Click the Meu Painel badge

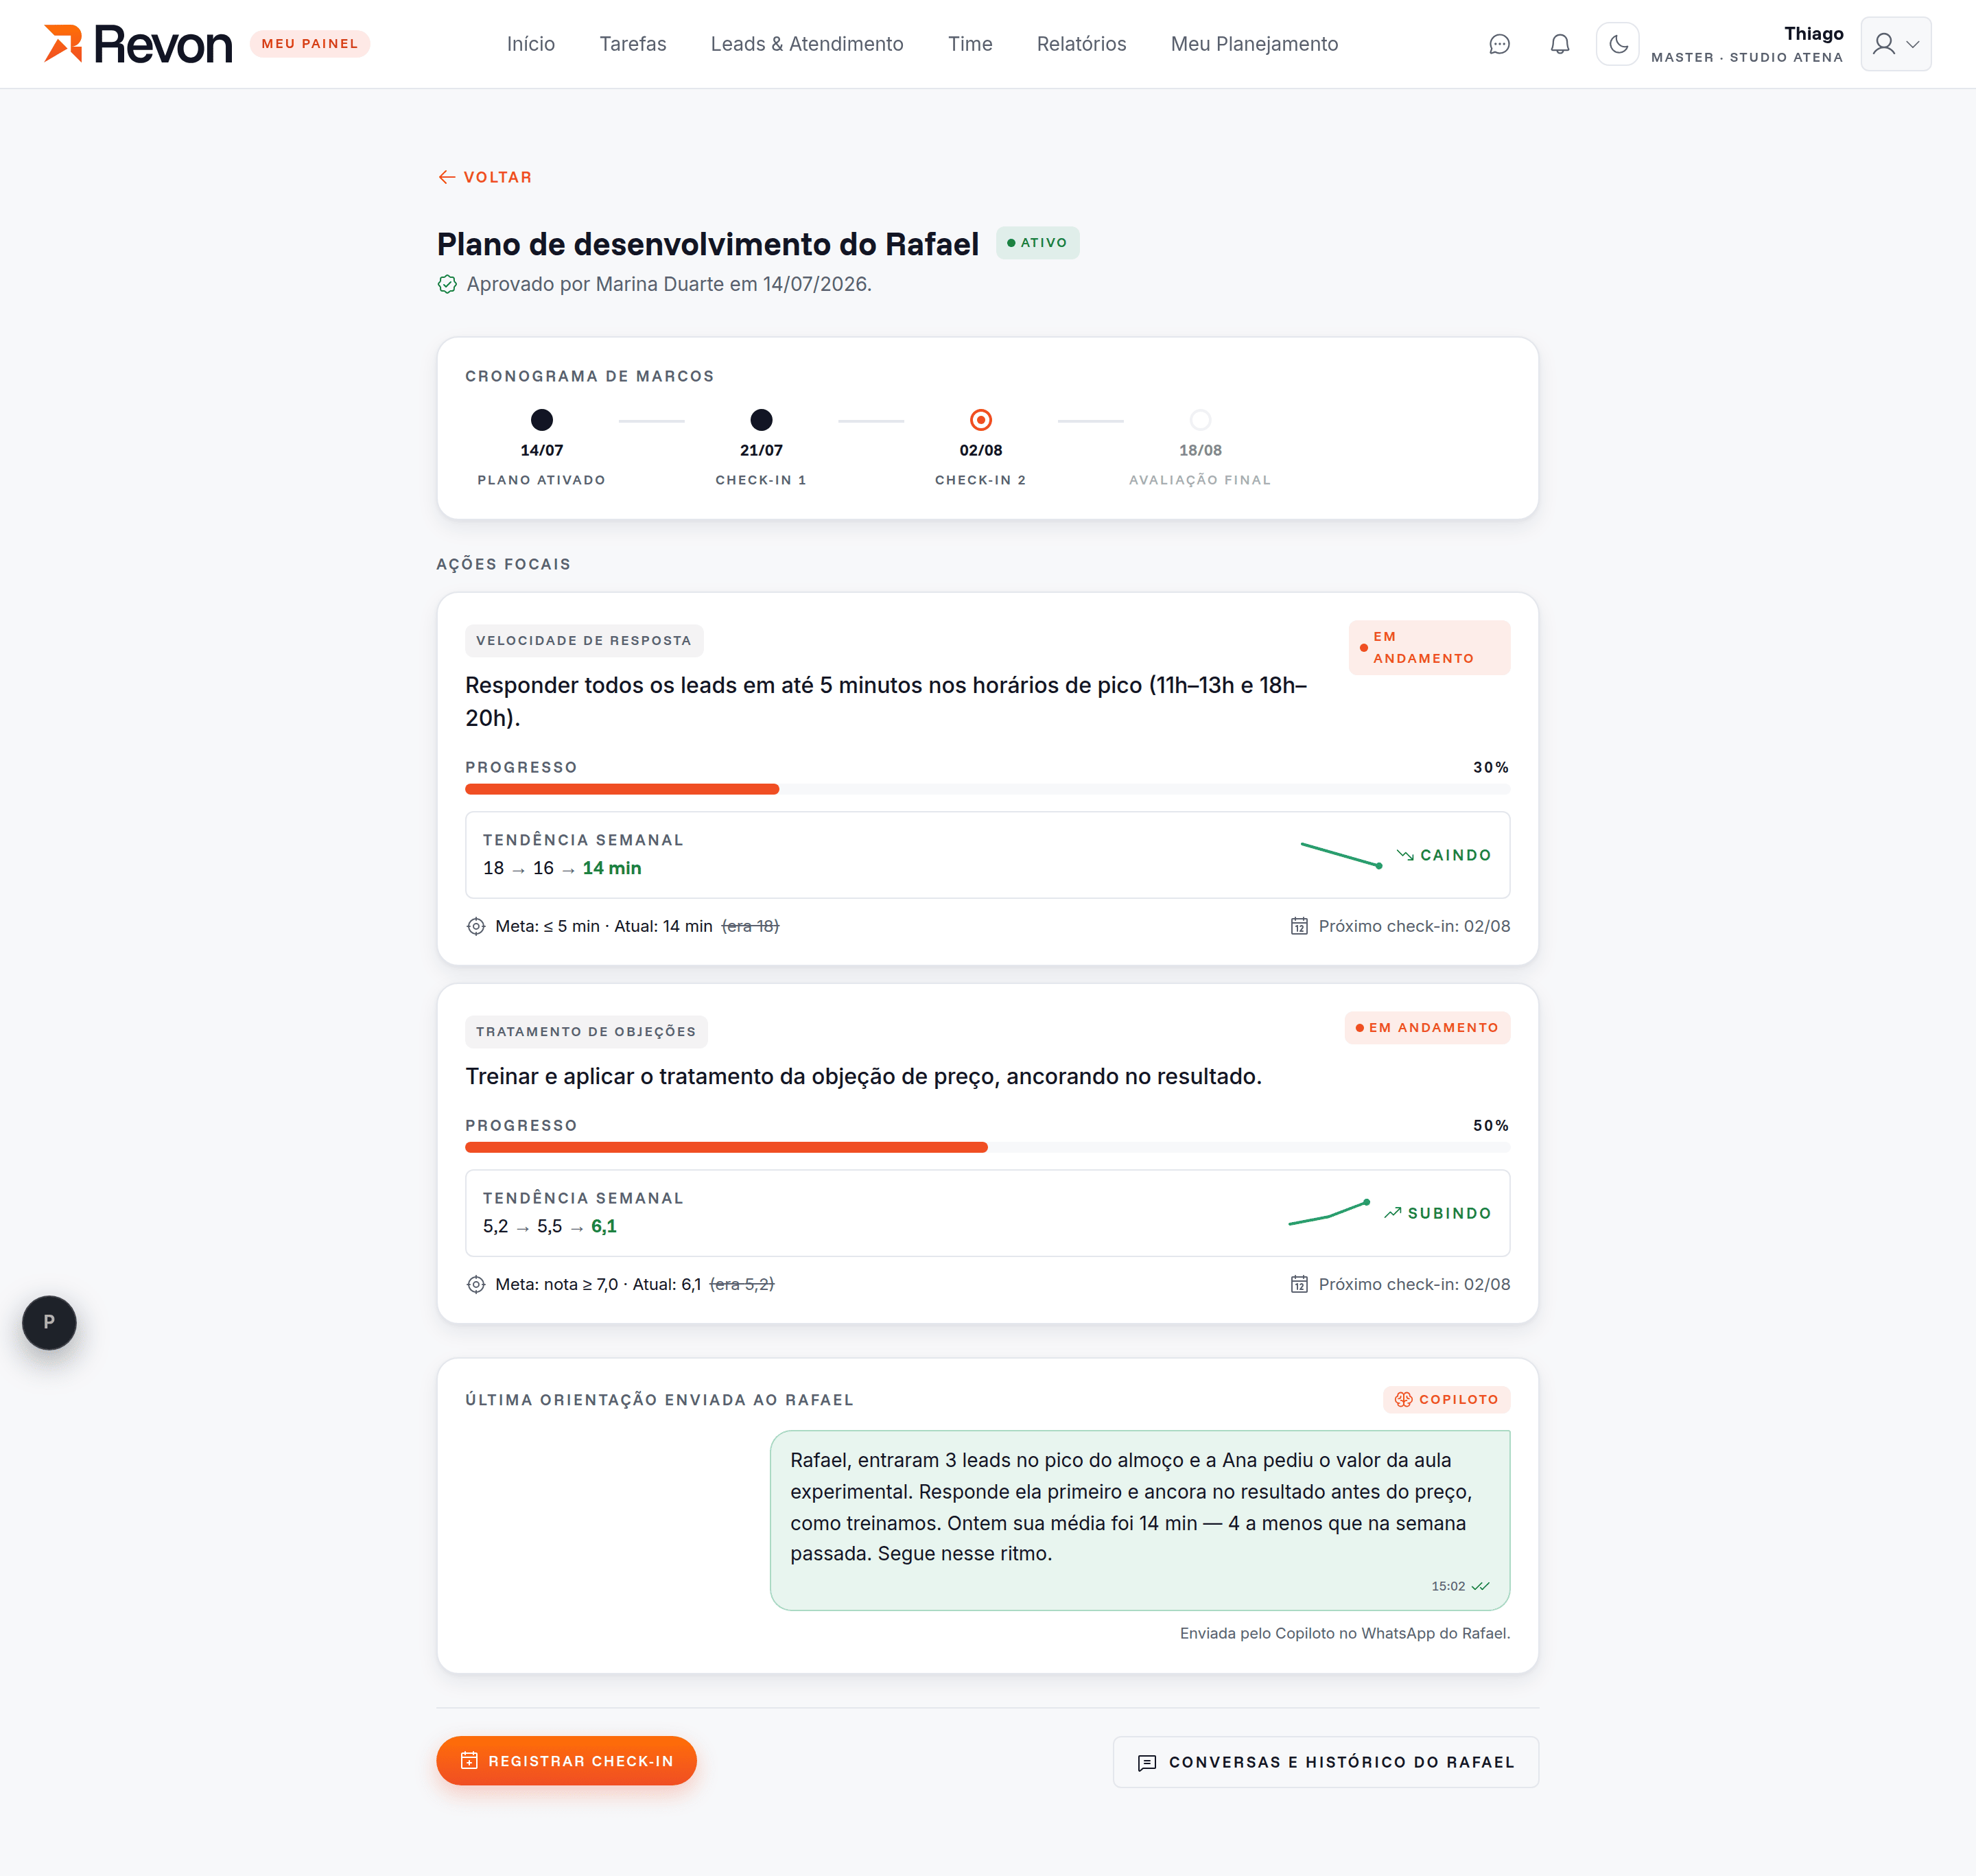[310, 44]
